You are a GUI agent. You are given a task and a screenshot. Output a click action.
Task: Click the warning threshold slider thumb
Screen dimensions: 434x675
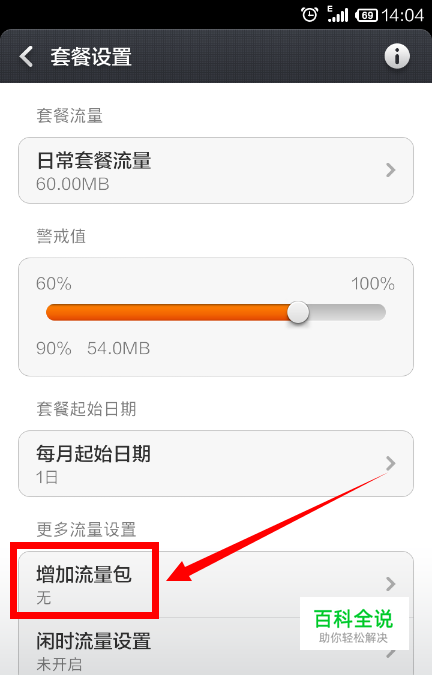pyautogui.click(x=298, y=313)
